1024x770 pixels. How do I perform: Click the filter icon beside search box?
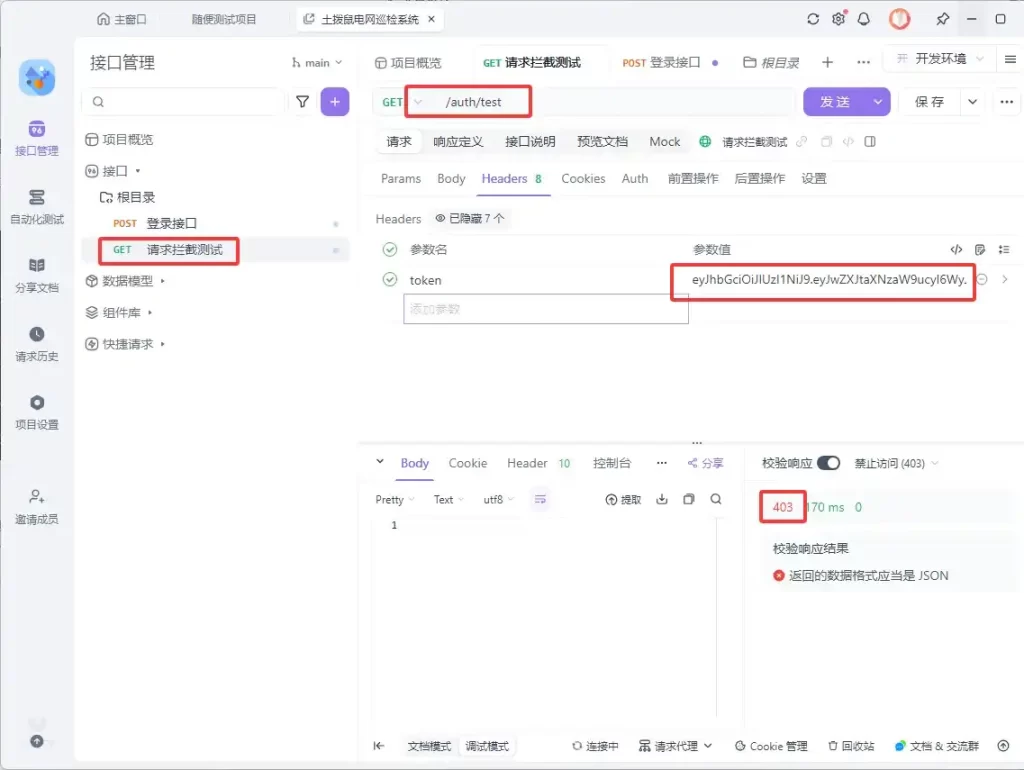pyautogui.click(x=302, y=101)
